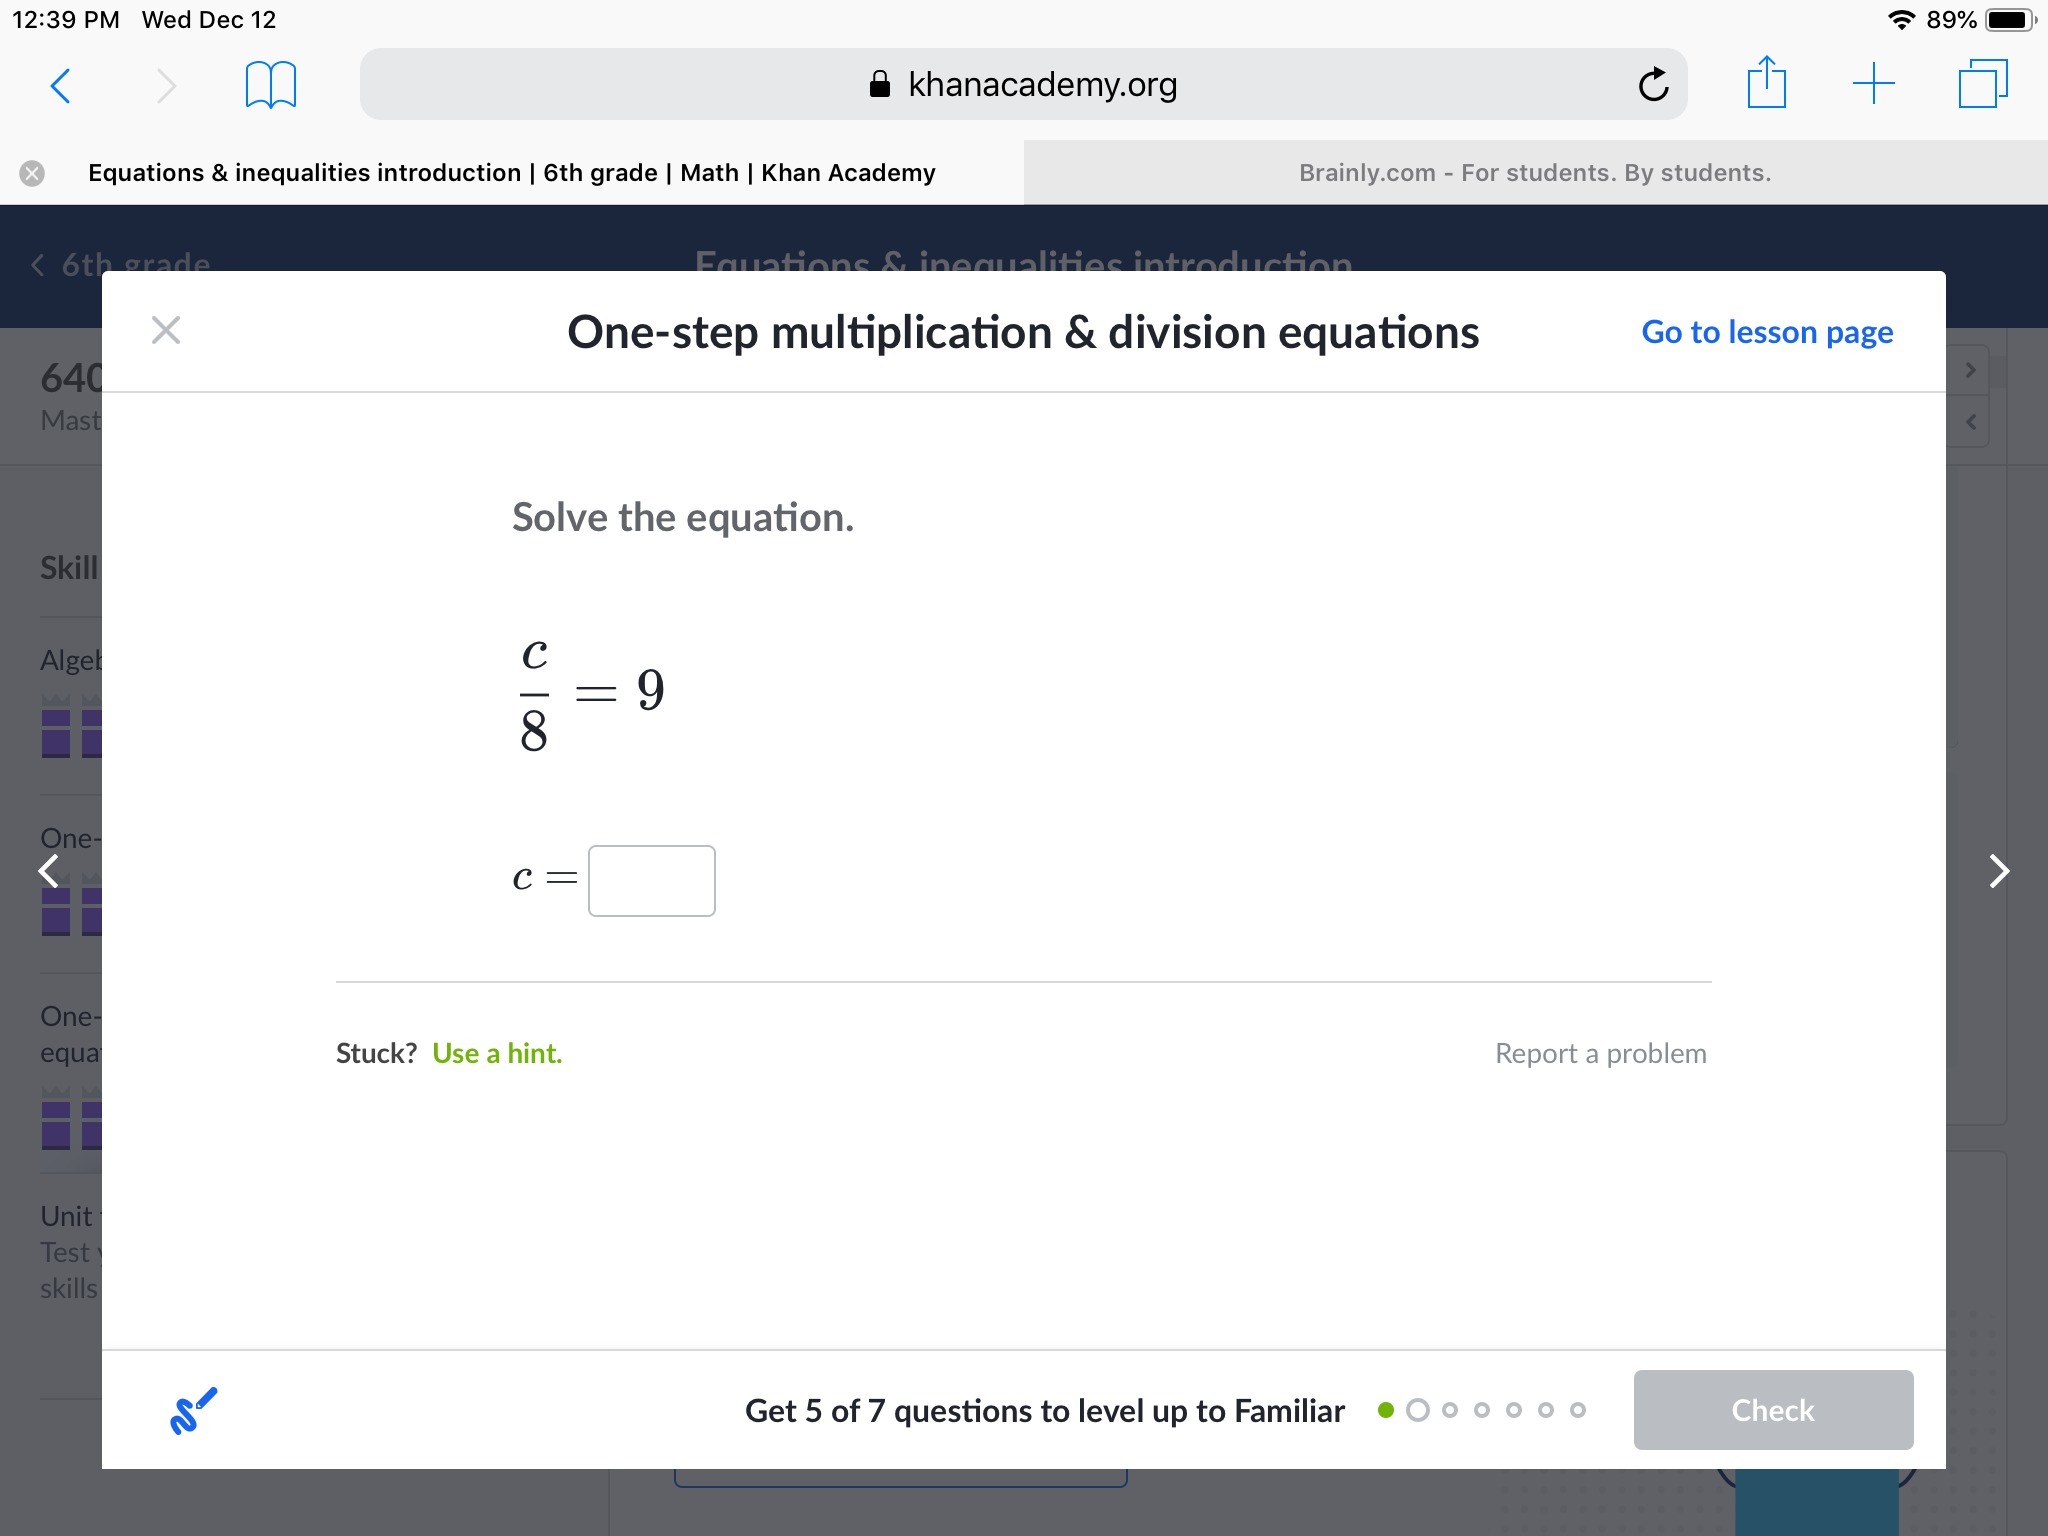2048x1536 pixels.
Task: Tap the second progress dot indicator
Action: click(1417, 1410)
